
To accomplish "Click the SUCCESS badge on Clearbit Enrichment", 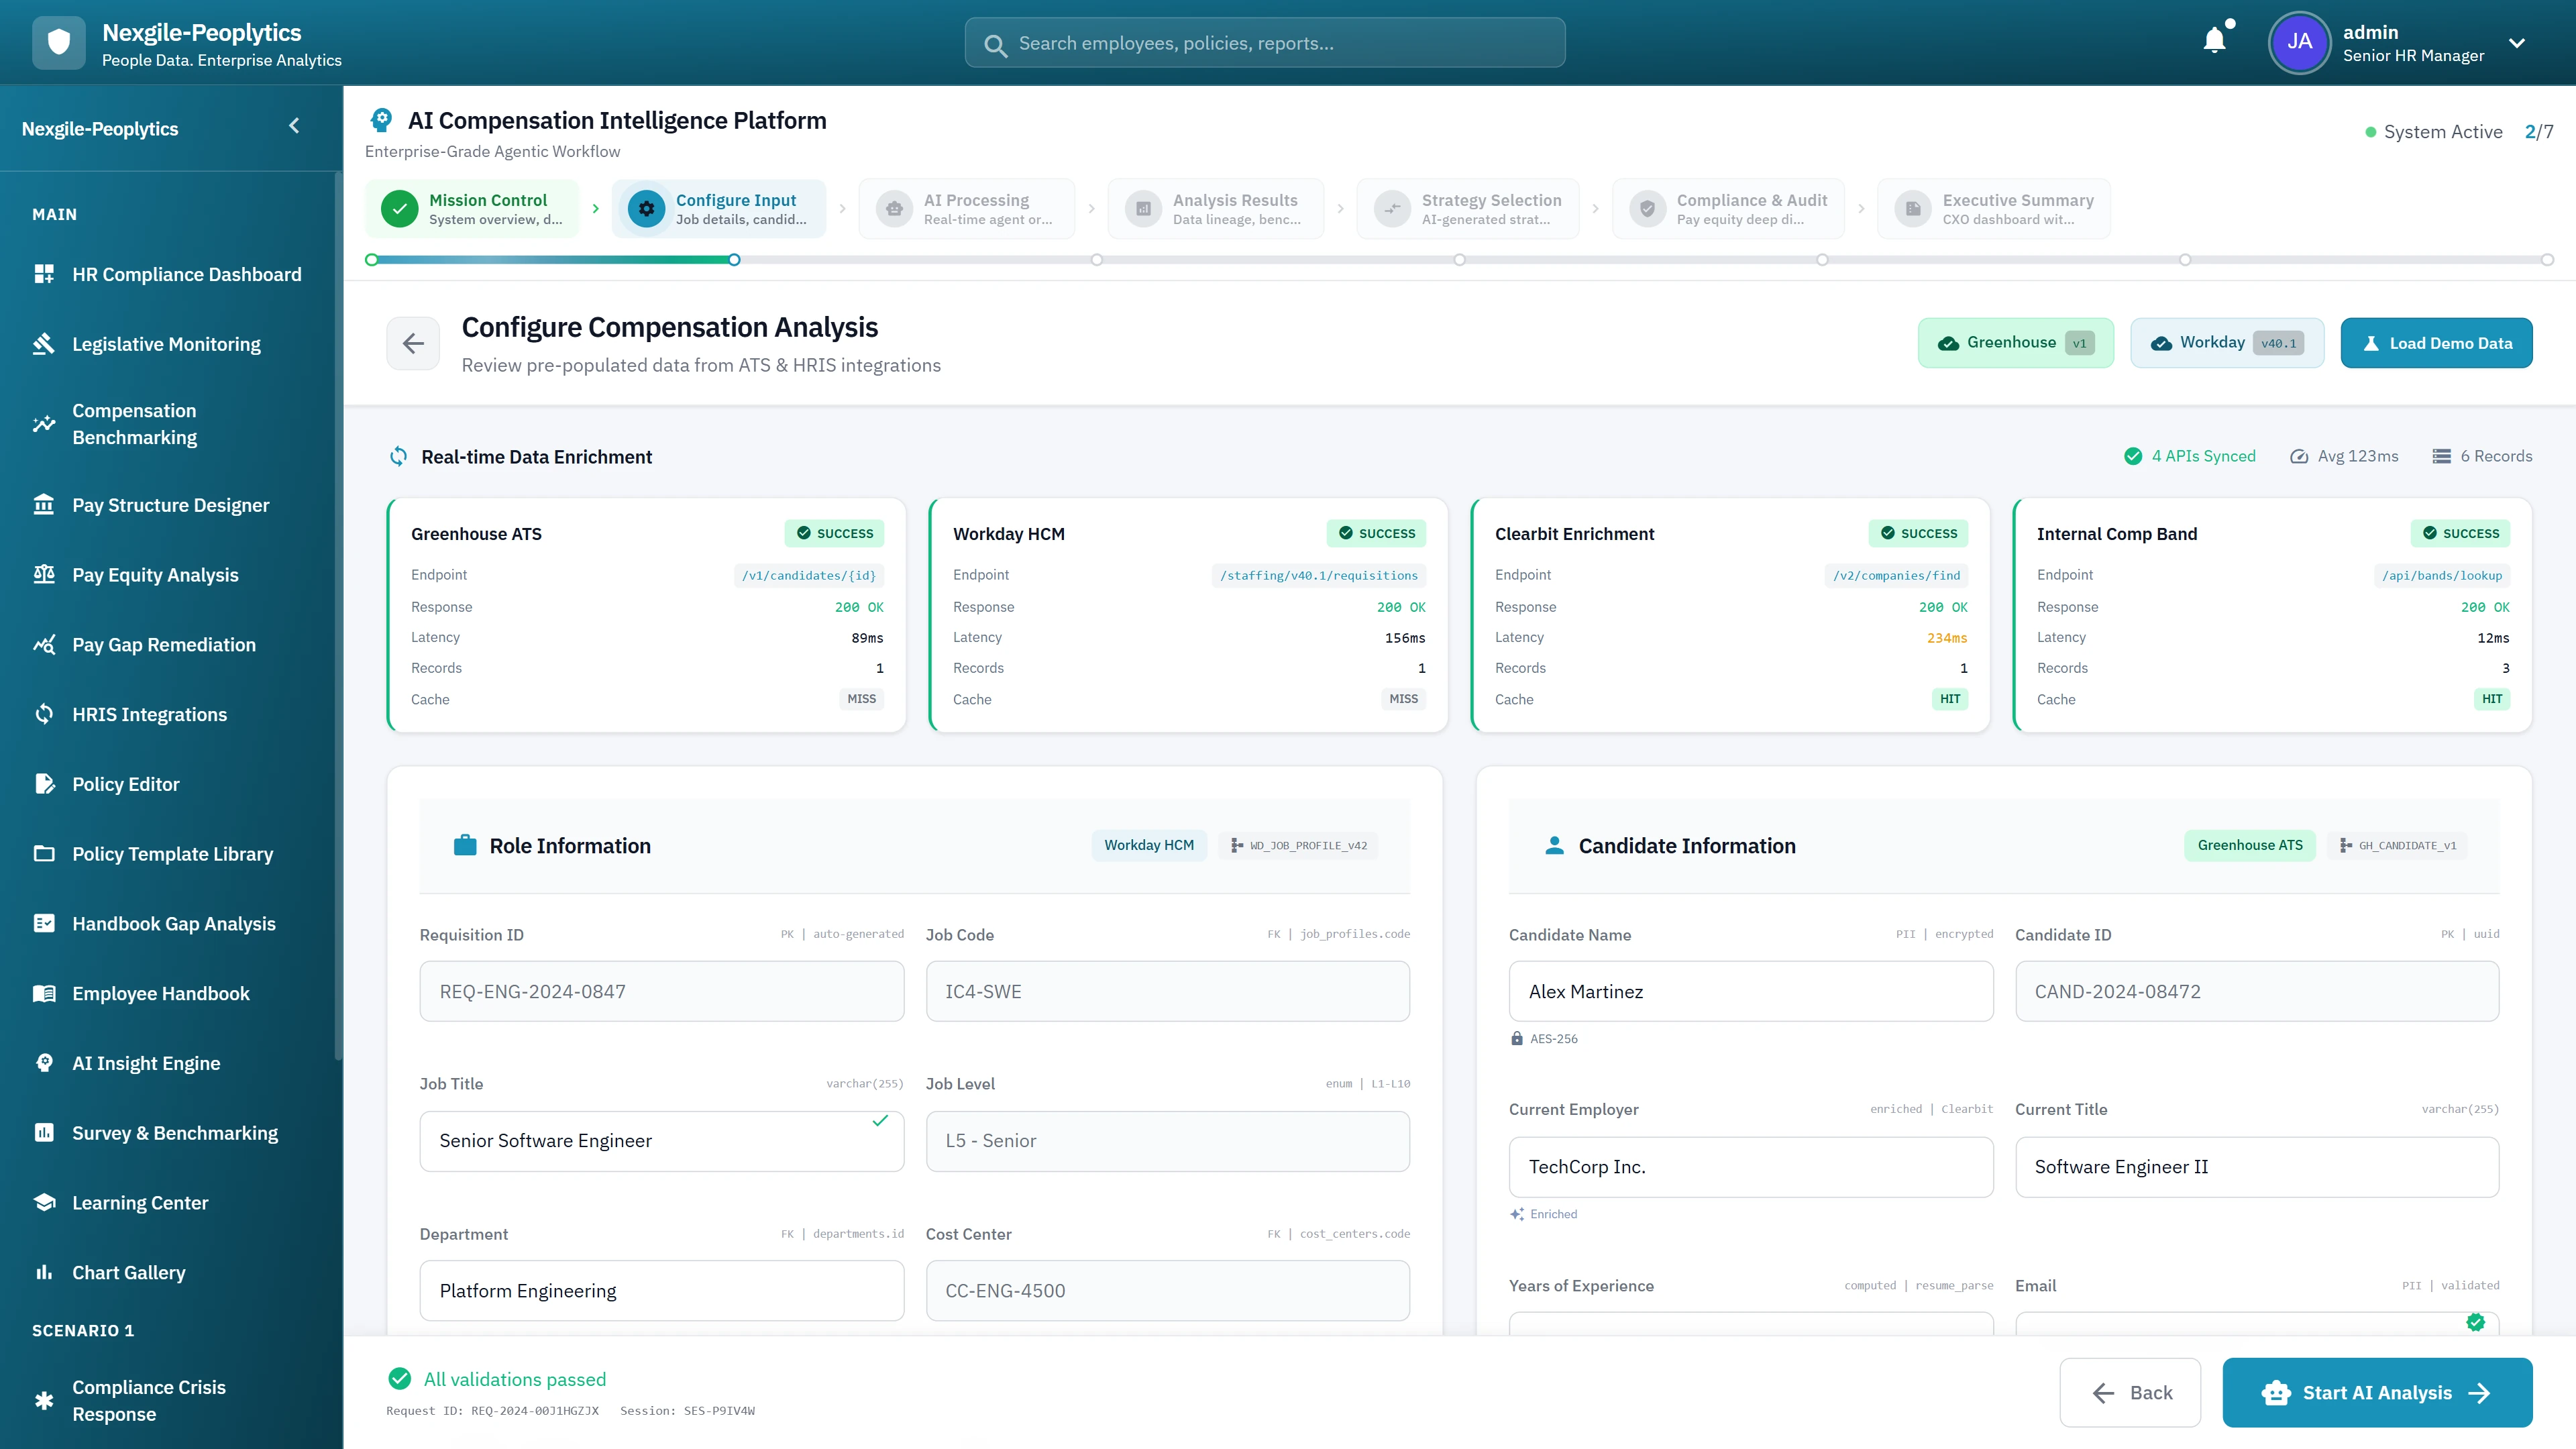I will click(x=1917, y=533).
